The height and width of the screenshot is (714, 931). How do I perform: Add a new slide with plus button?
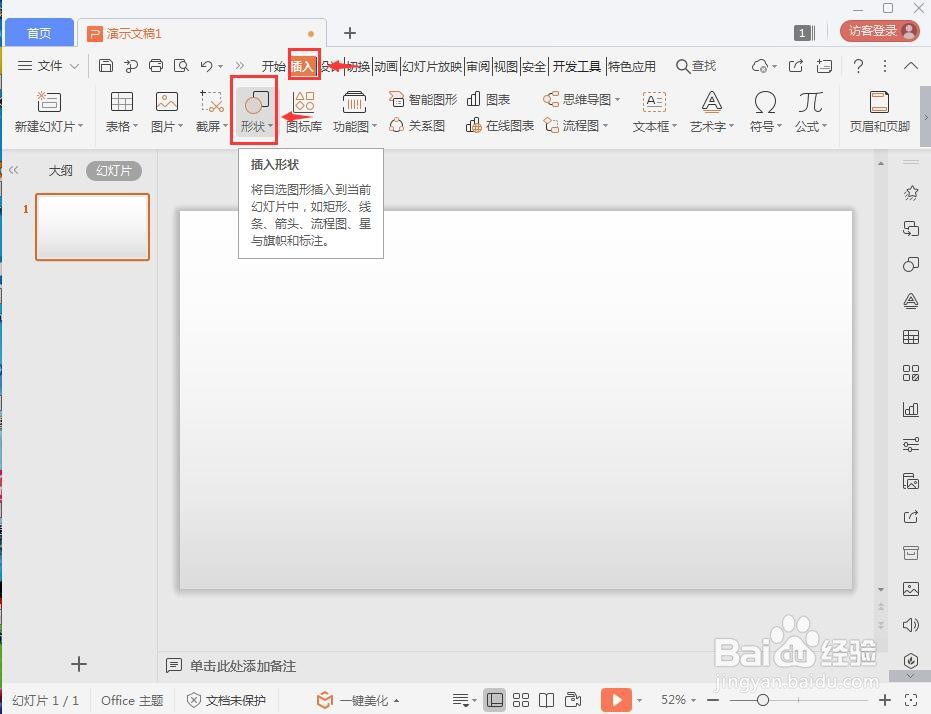click(78, 664)
